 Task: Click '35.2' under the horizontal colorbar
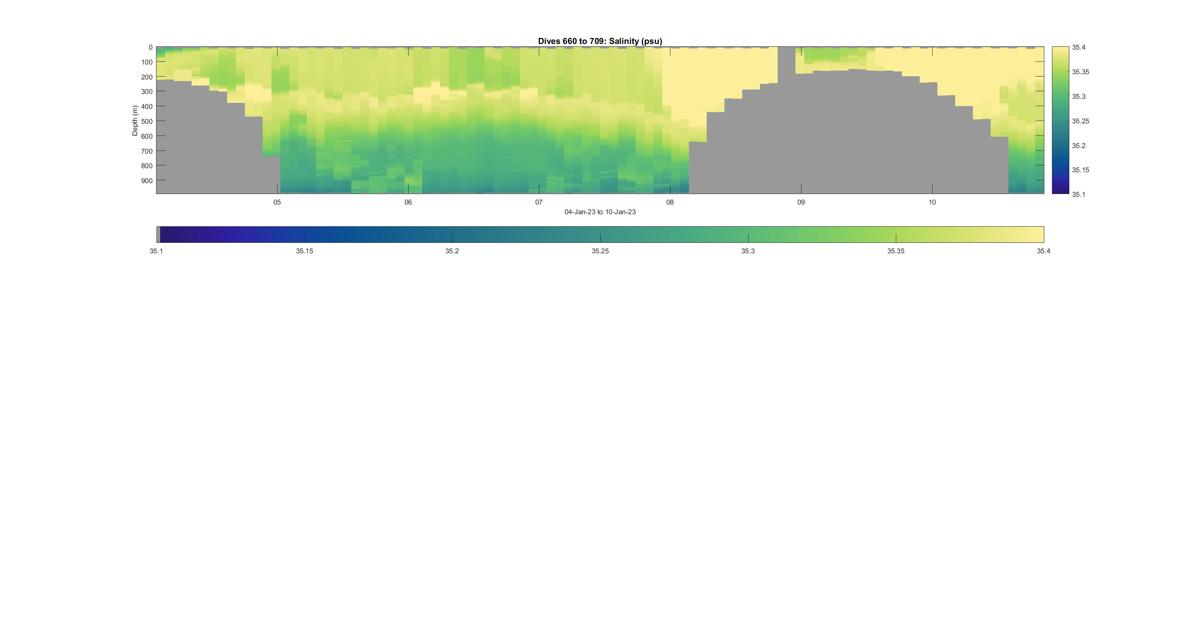pos(452,251)
